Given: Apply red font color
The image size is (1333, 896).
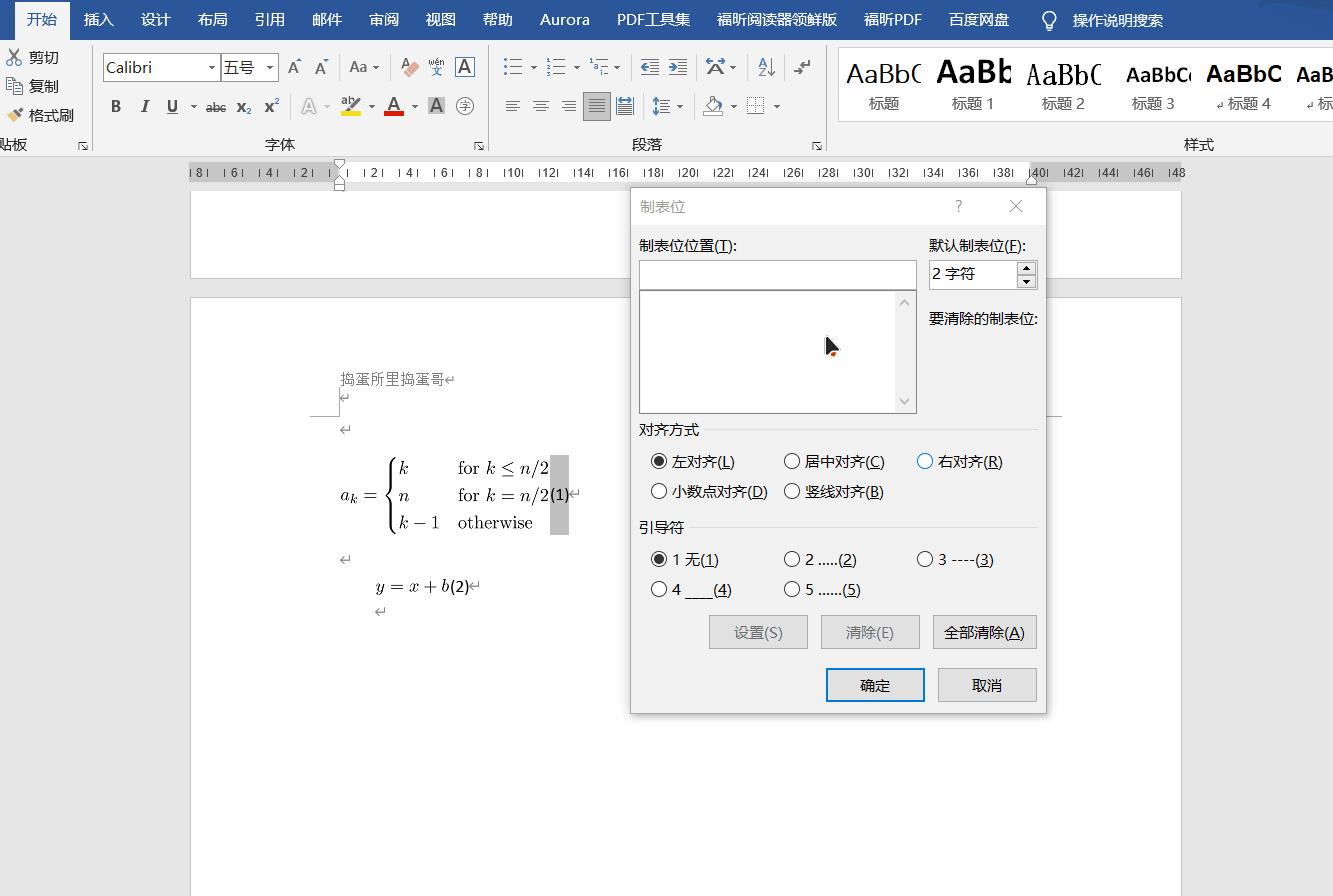Looking at the screenshot, I should click(x=394, y=106).
